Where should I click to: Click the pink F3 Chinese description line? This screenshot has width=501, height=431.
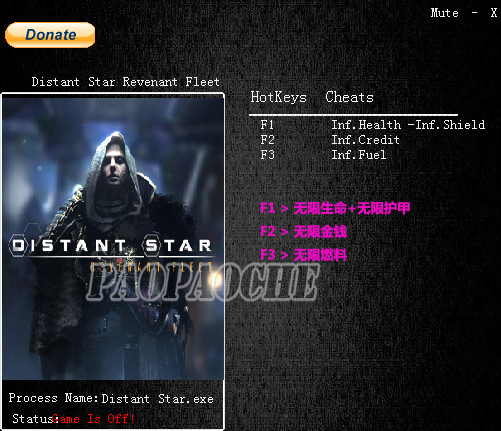click(x=303, y=255)
